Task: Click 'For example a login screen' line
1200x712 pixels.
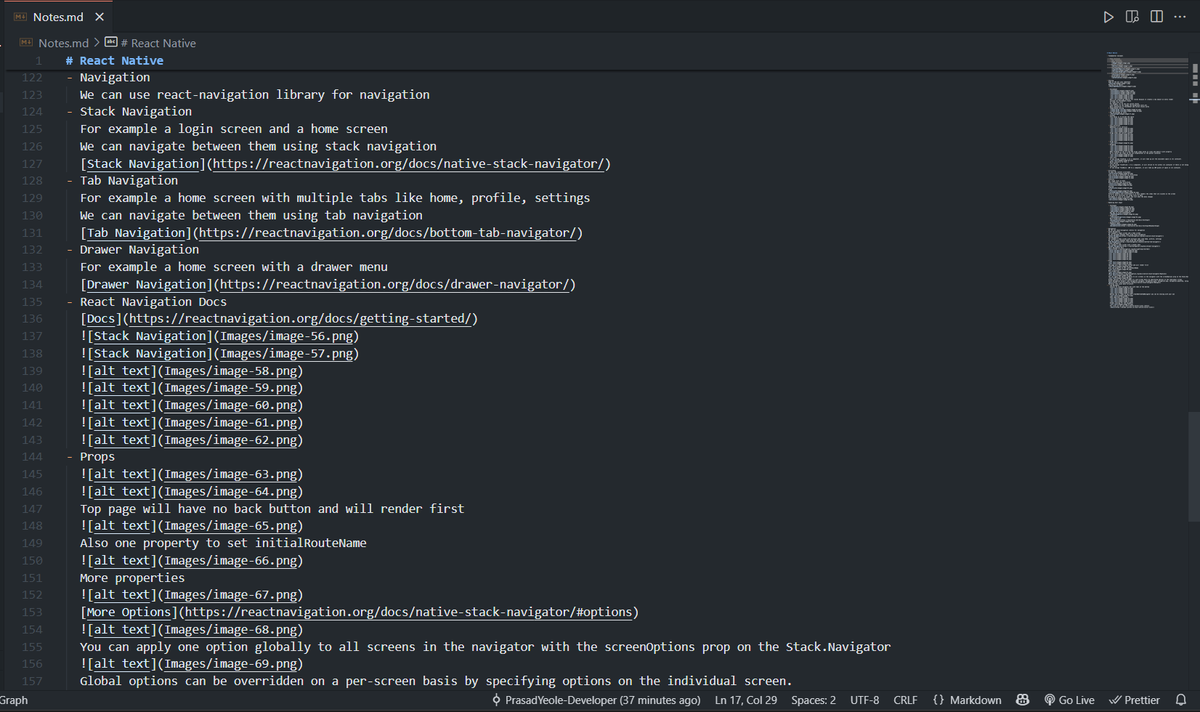Action: pyautogui.click(x=234, y=129)
